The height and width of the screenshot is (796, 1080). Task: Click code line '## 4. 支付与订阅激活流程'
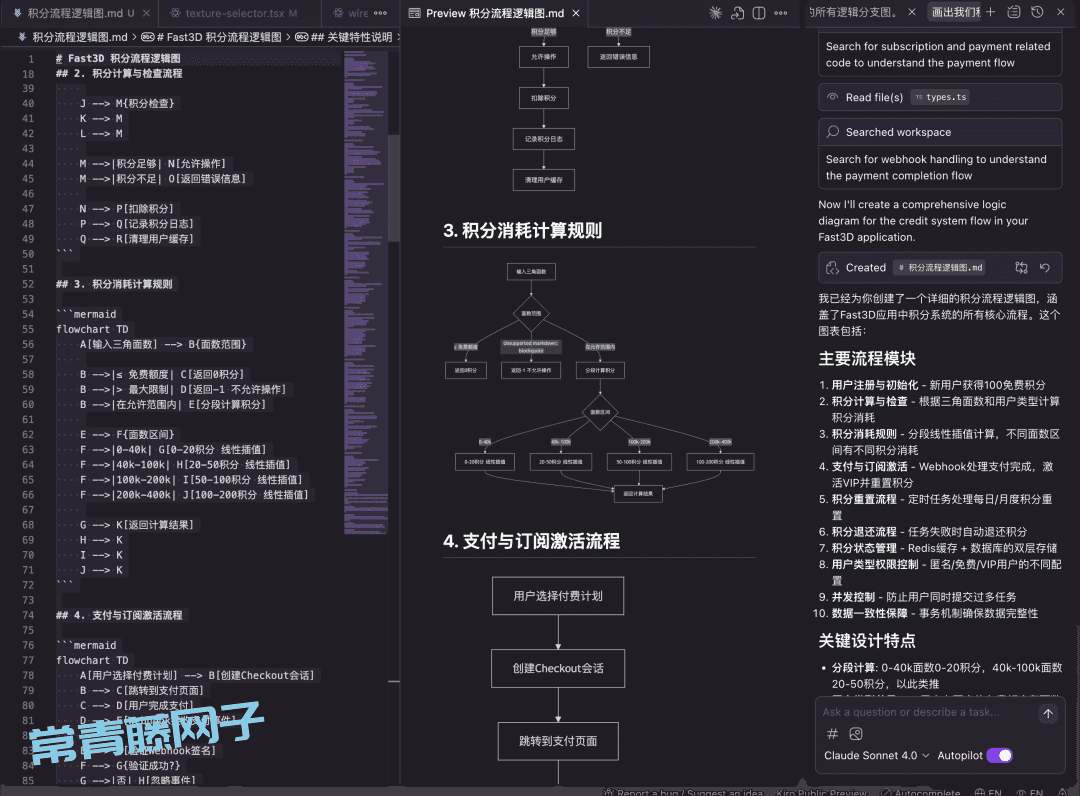pos(119,615)
